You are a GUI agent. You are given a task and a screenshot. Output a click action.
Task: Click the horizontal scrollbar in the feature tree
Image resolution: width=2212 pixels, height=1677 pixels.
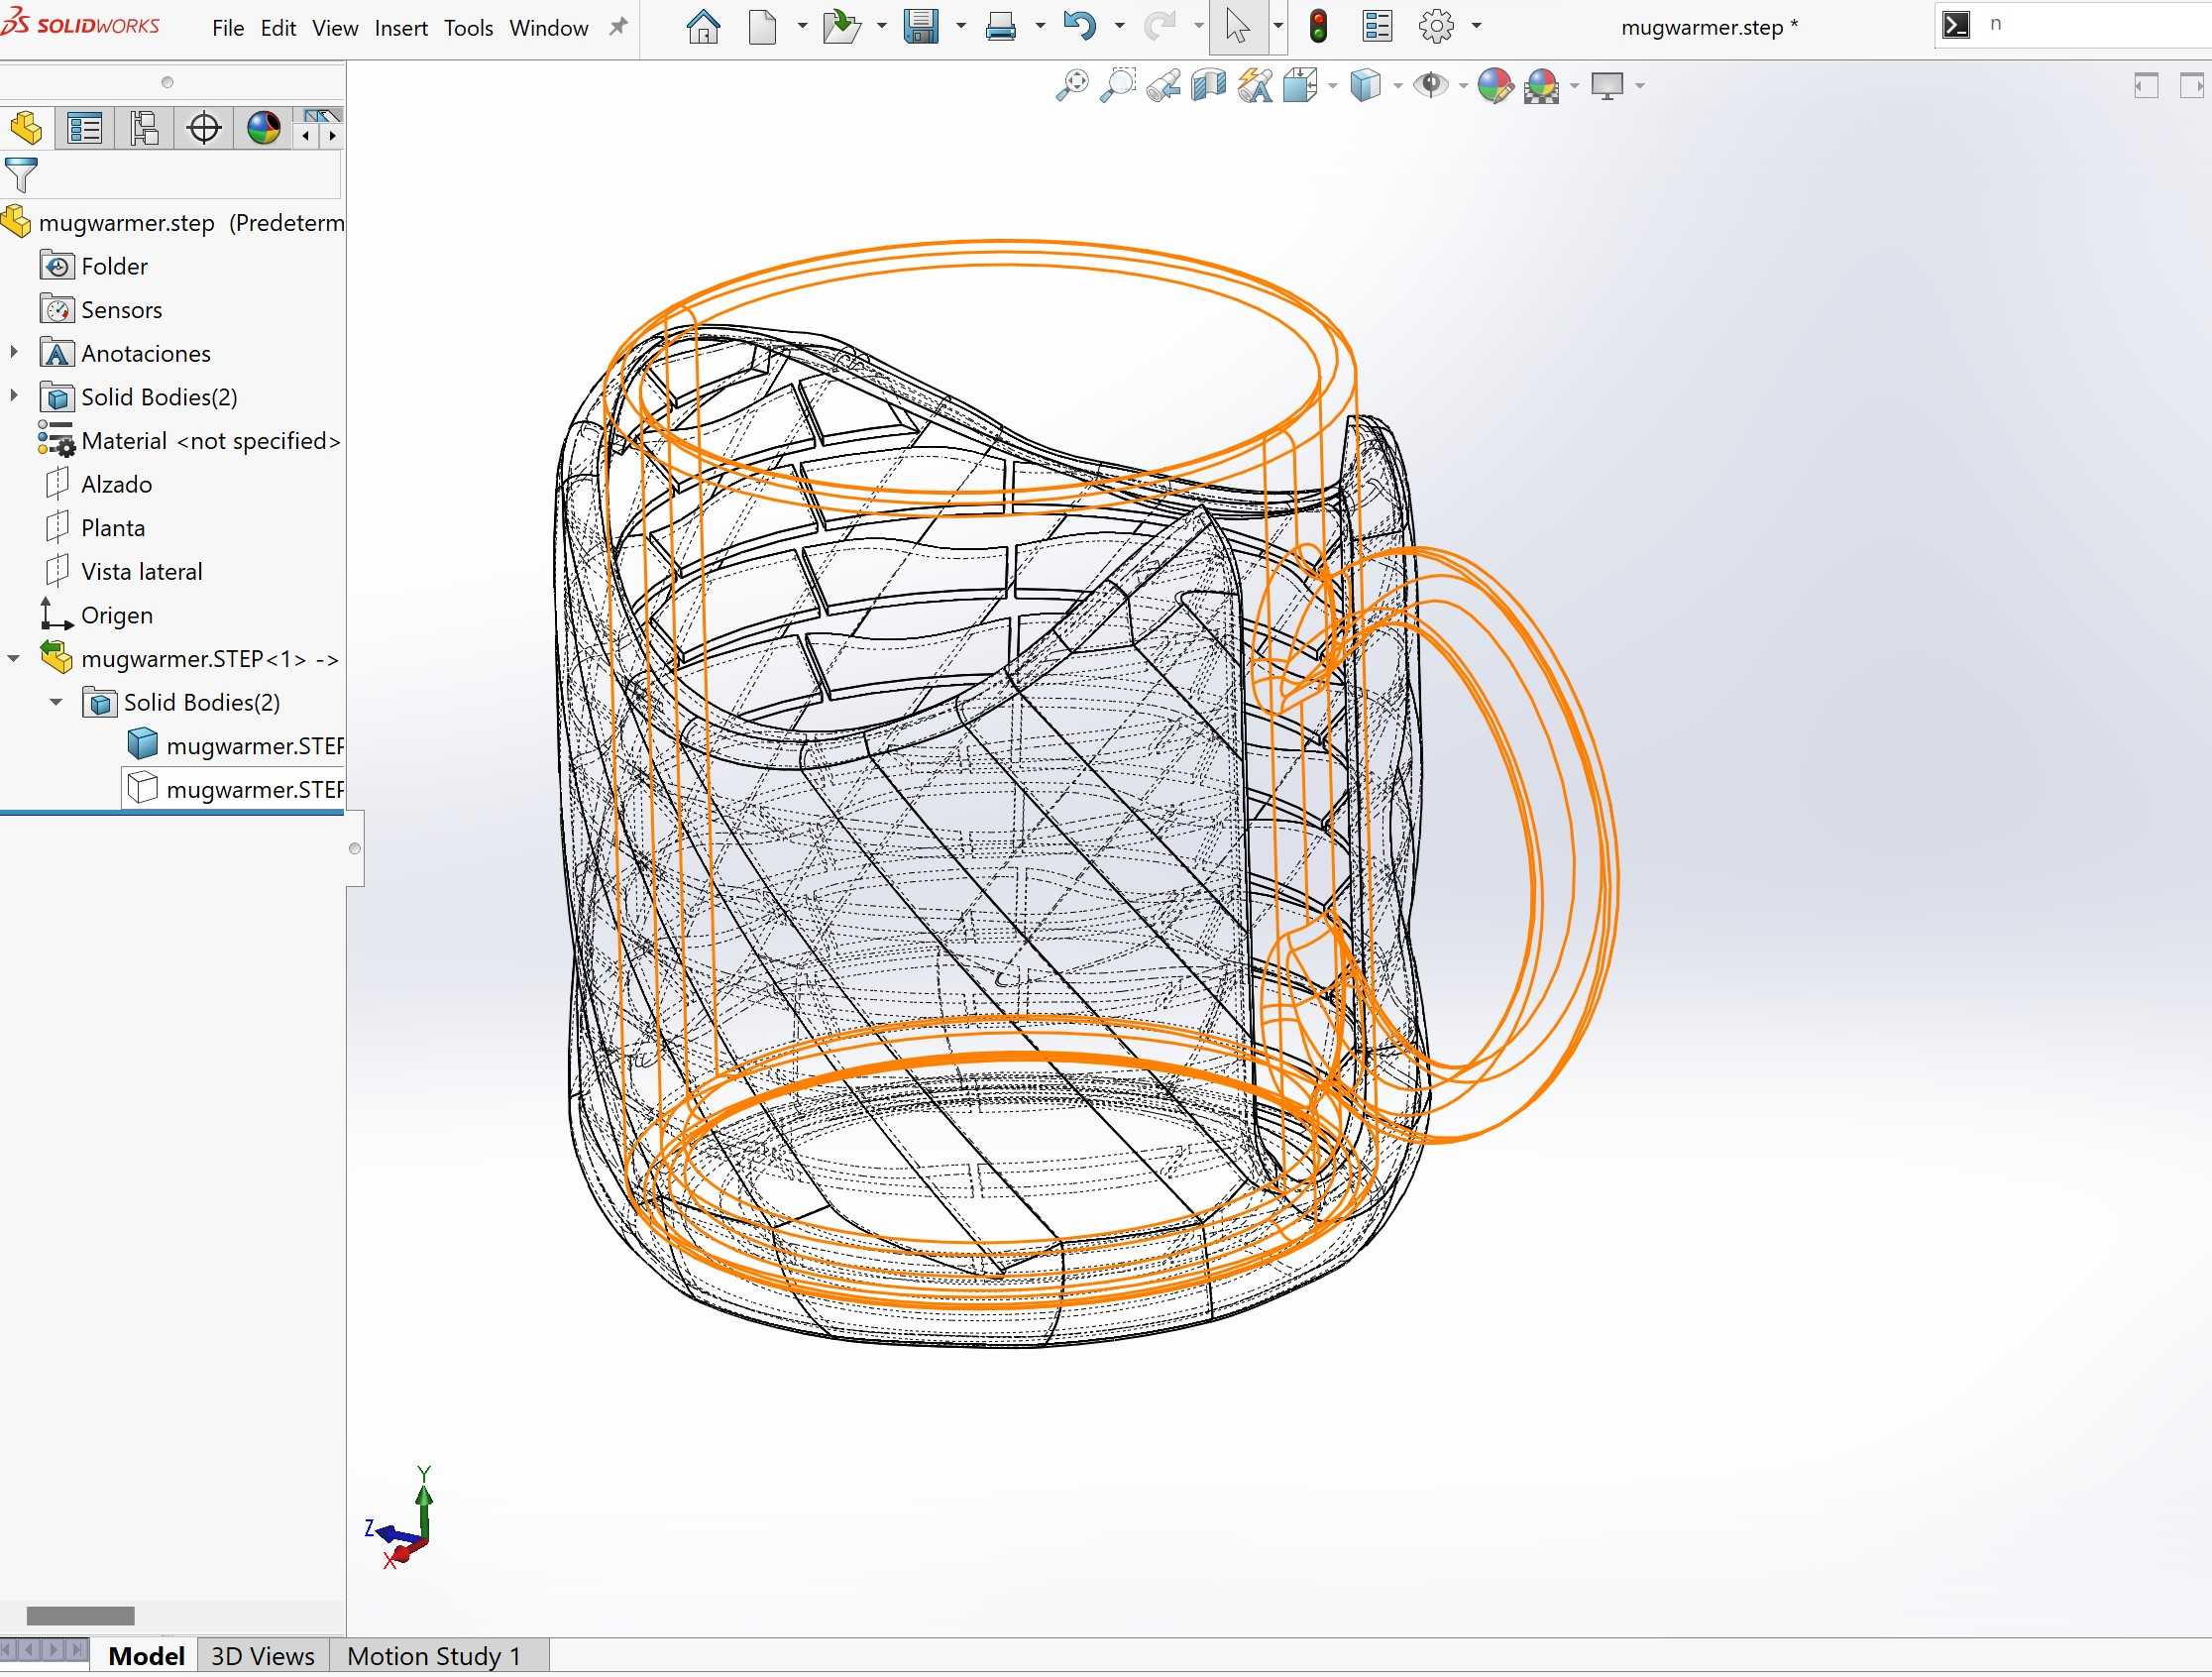point(80,1617)
